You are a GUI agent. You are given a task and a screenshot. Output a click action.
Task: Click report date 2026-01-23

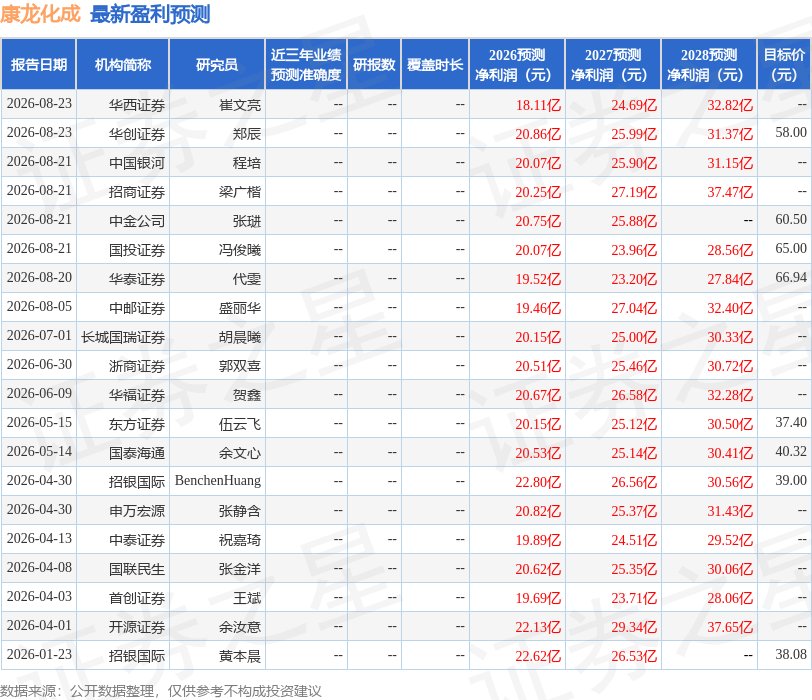click(39, 654)
